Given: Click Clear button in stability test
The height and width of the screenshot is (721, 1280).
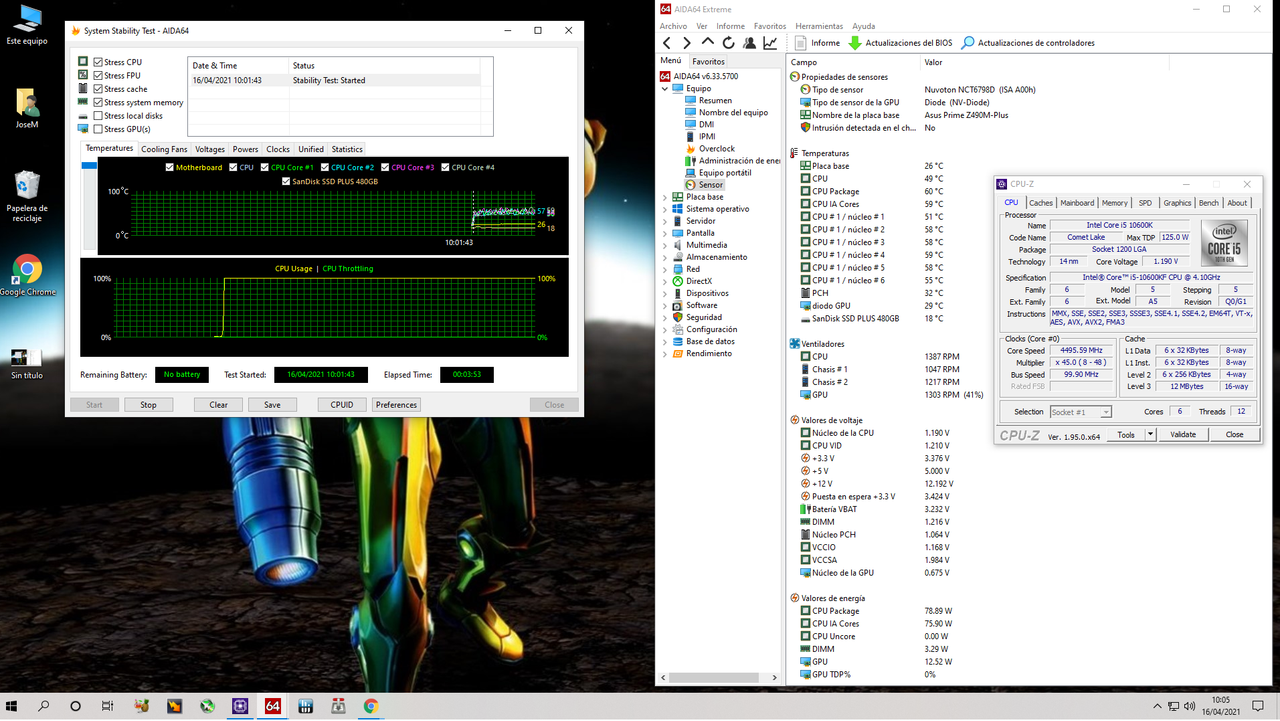Looking at the screenshot, I should (x=218, y=405).
